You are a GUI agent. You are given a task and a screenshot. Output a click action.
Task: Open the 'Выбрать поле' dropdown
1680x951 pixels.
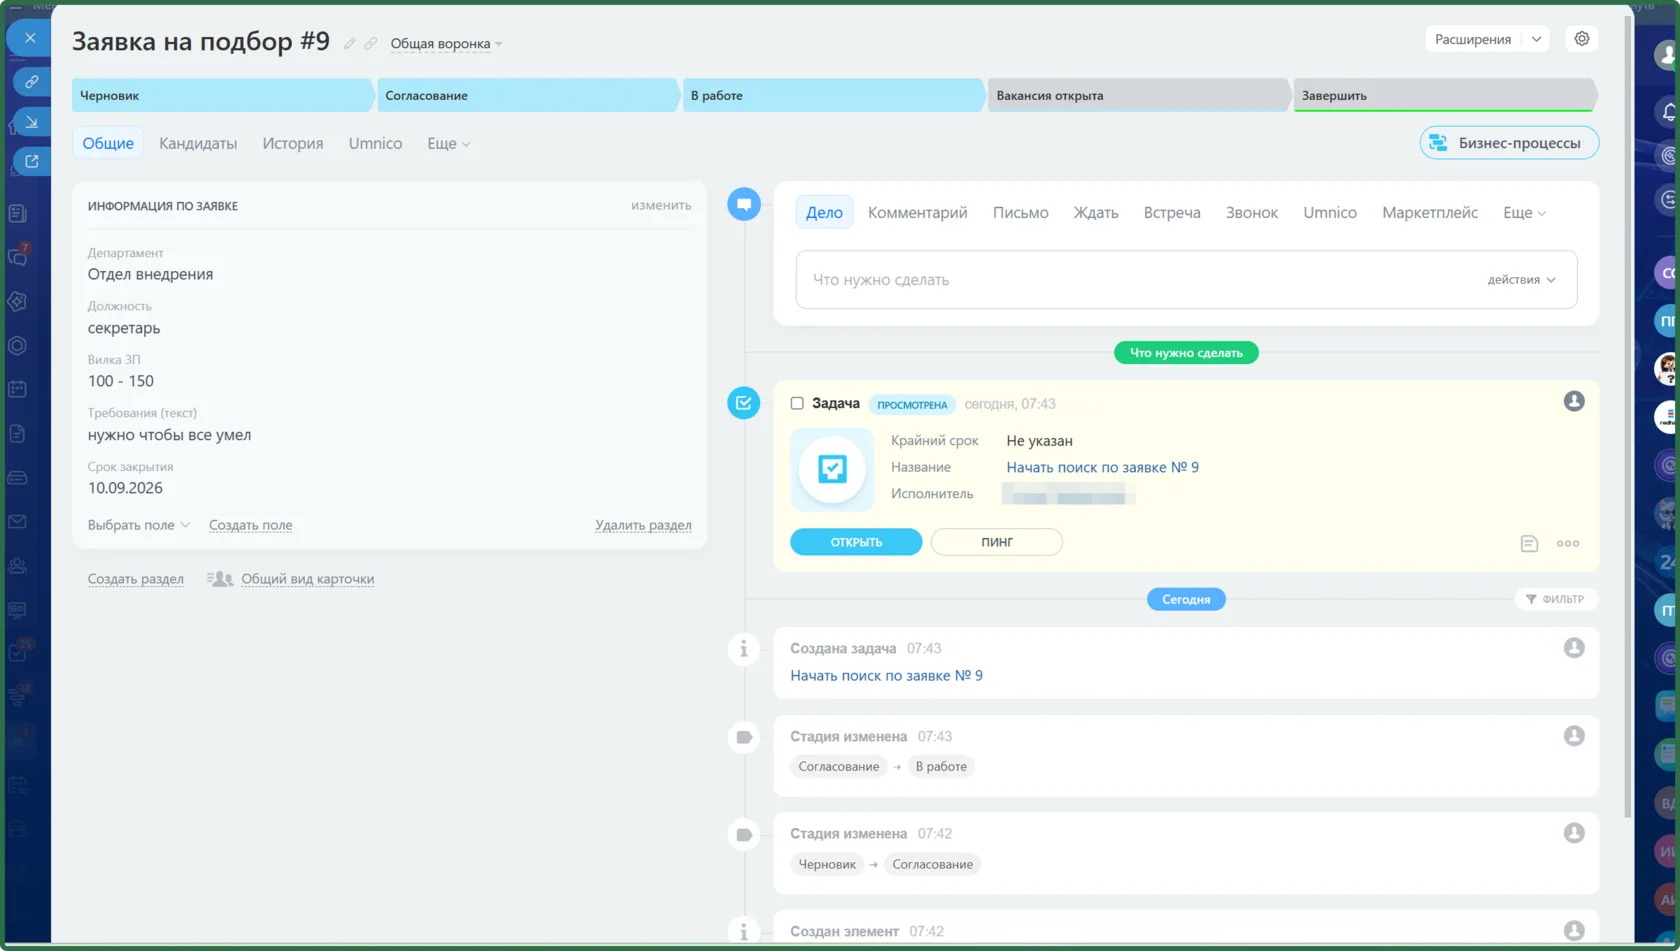click(138, 525)
